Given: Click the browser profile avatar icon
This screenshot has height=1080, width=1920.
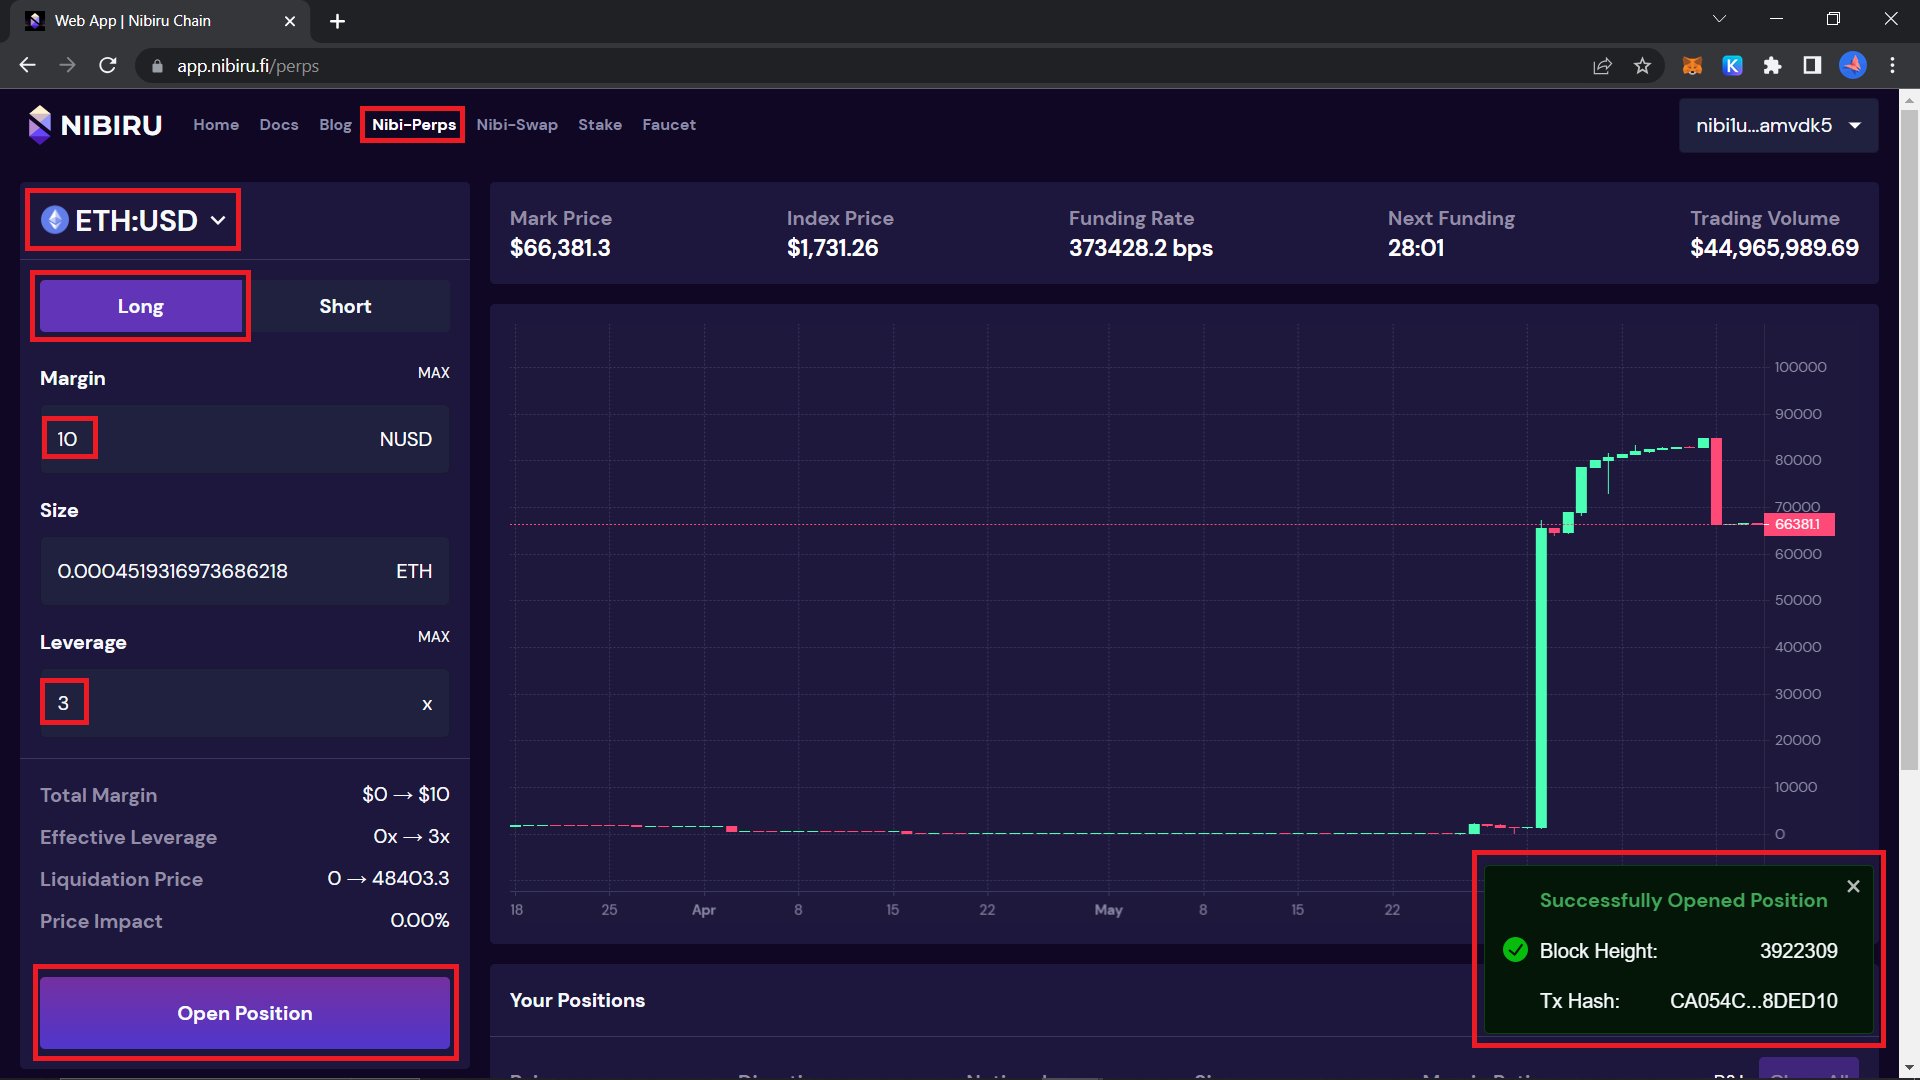Looking at the screenshot, I should click(1852, 65).
